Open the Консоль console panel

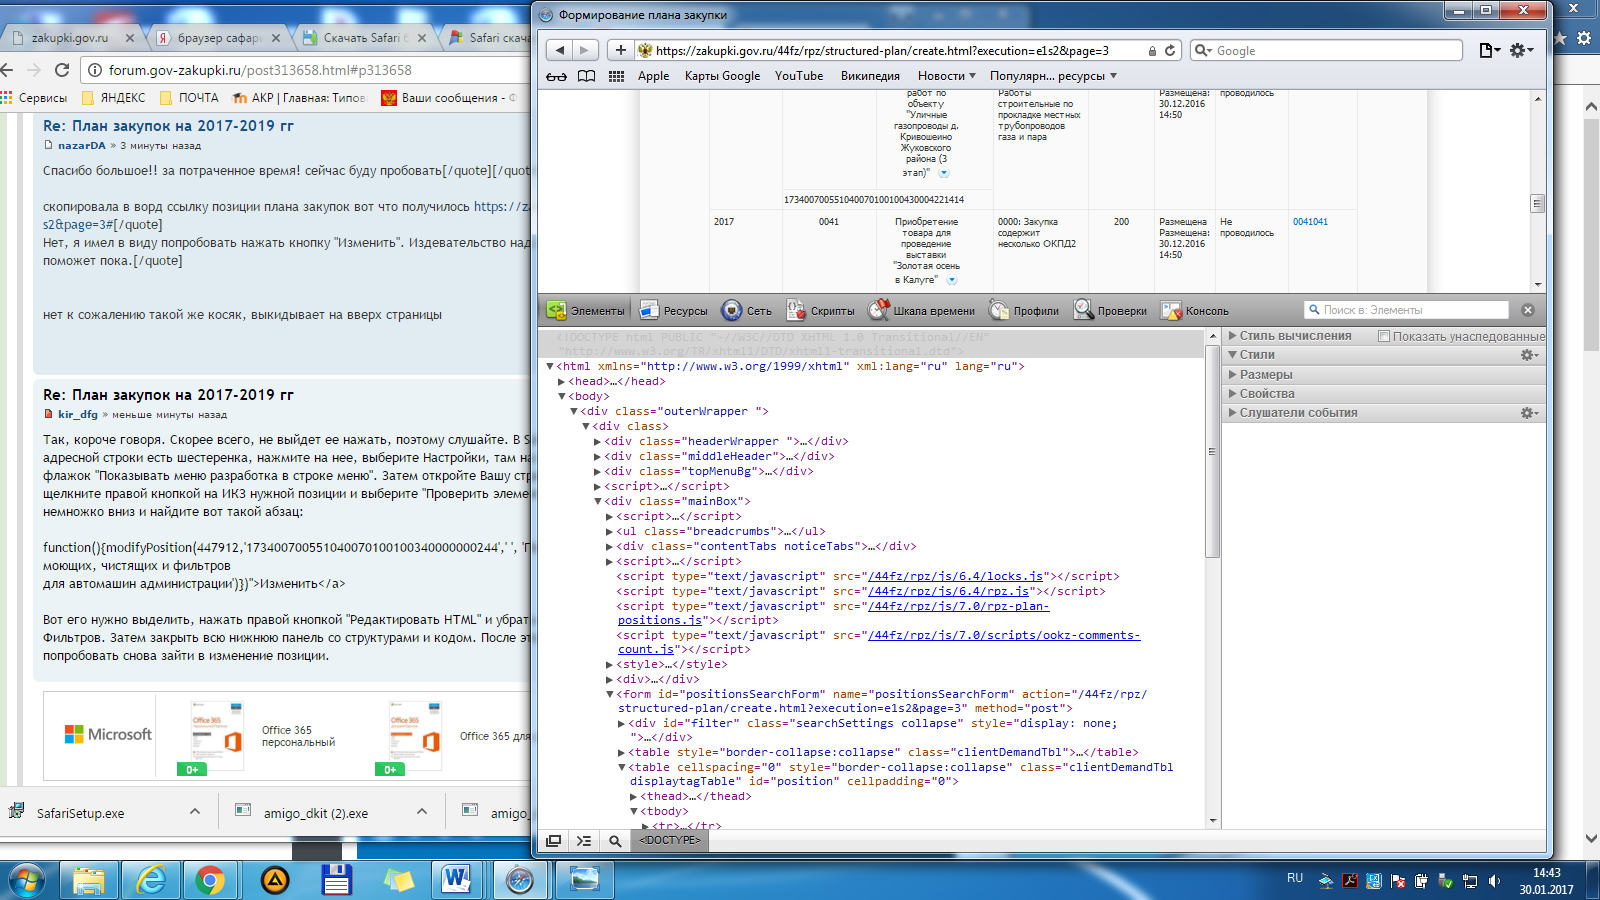click(1195, 311)
